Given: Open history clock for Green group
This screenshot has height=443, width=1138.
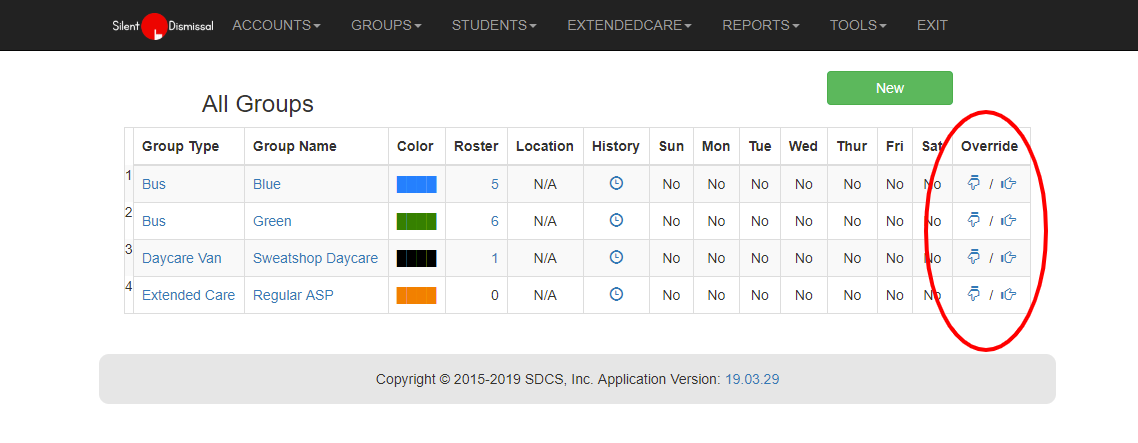Looking at the screenshot, I should pos(616,220).
